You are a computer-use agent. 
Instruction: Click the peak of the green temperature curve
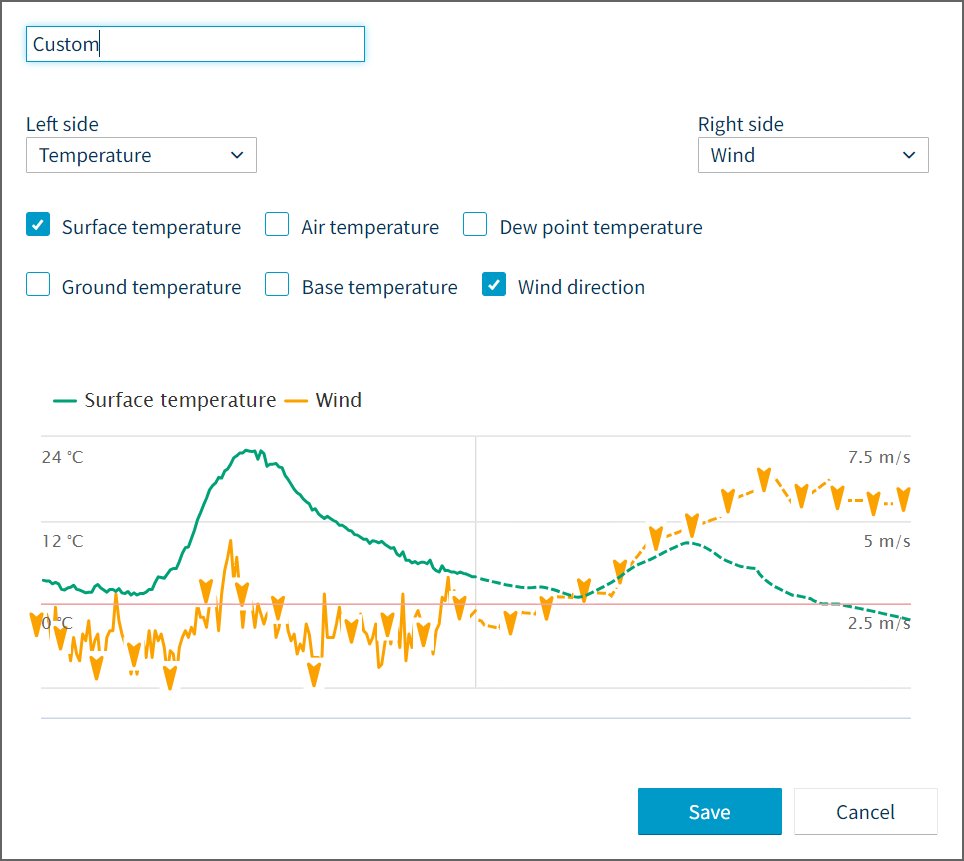pos(250,452)
